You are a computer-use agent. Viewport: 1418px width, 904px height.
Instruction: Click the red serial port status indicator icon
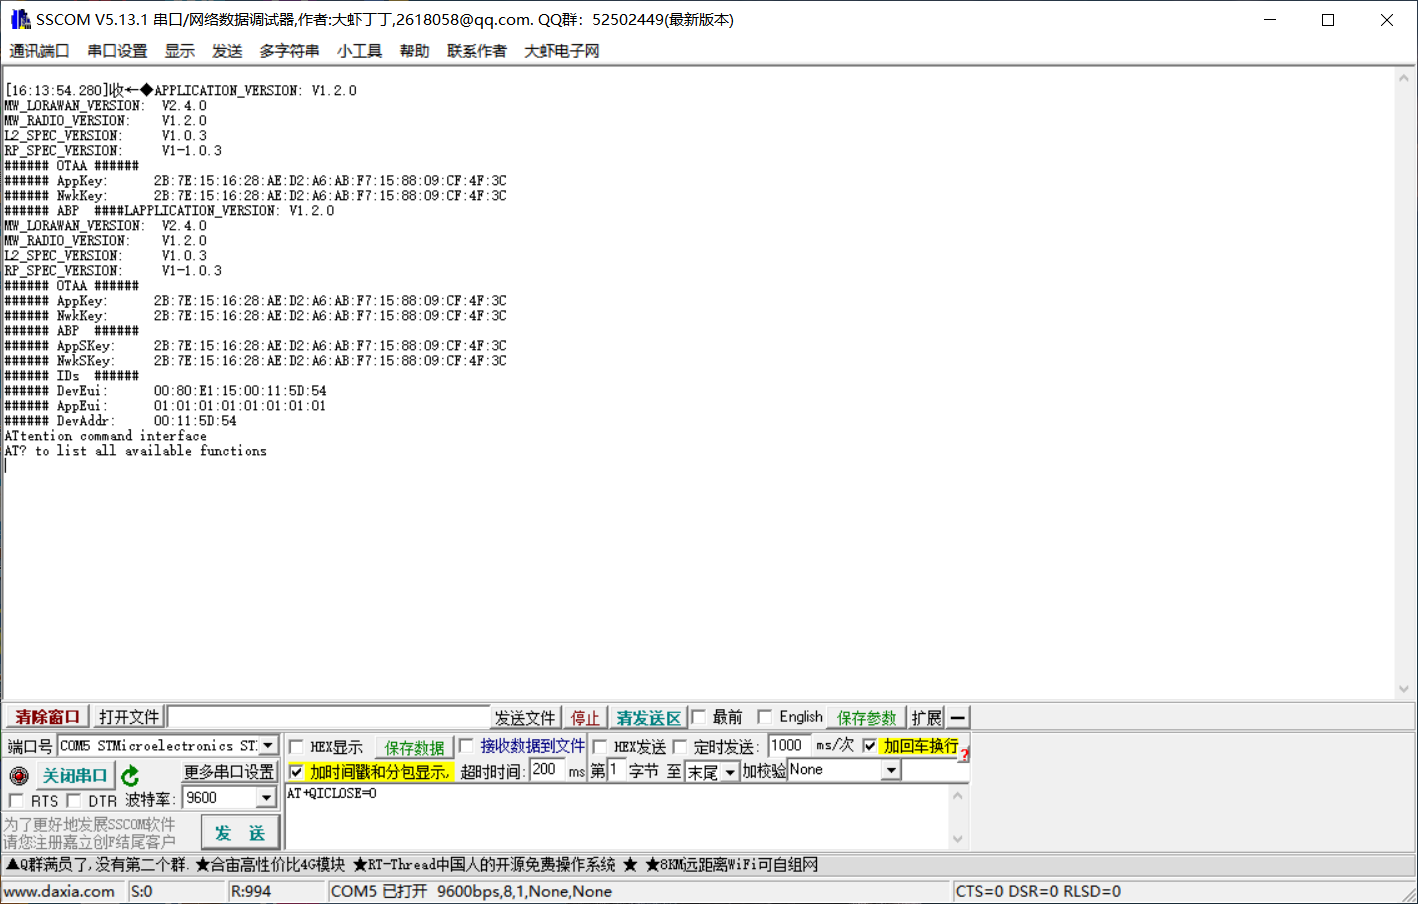19,776
